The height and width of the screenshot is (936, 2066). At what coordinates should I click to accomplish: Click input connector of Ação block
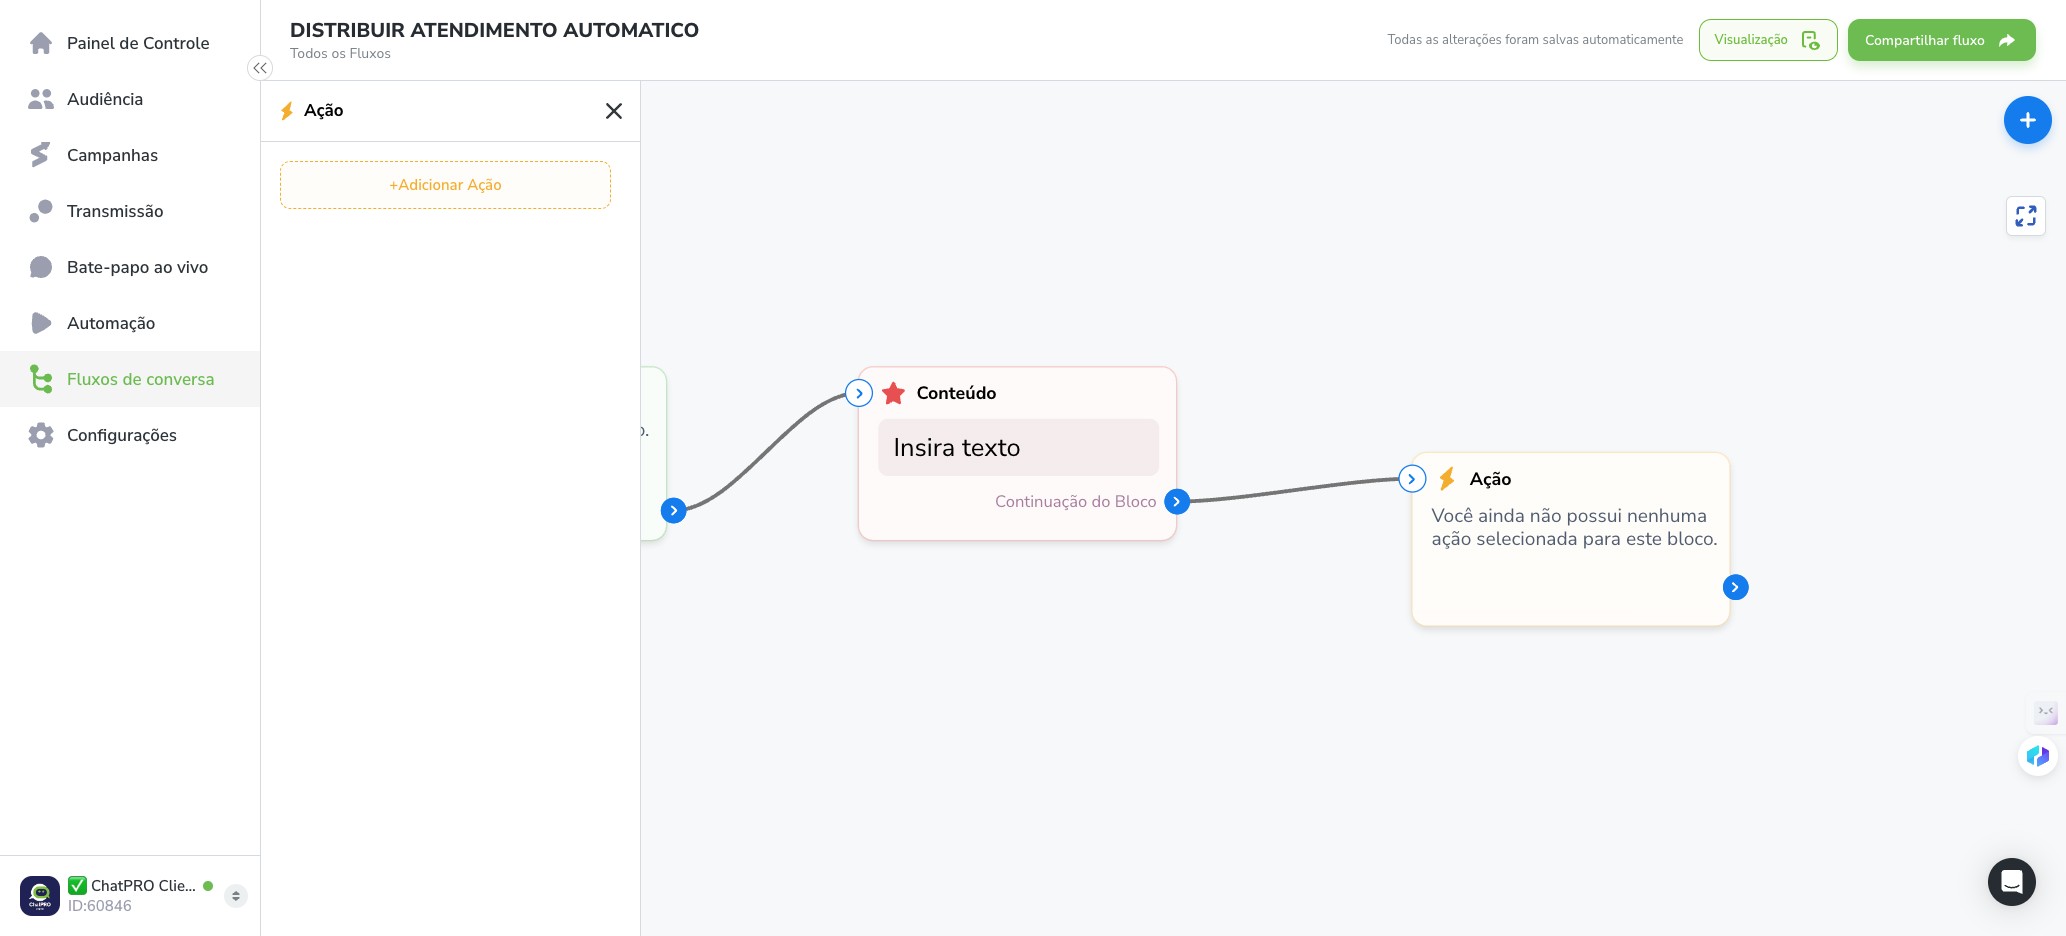[x=1411, y=479]
